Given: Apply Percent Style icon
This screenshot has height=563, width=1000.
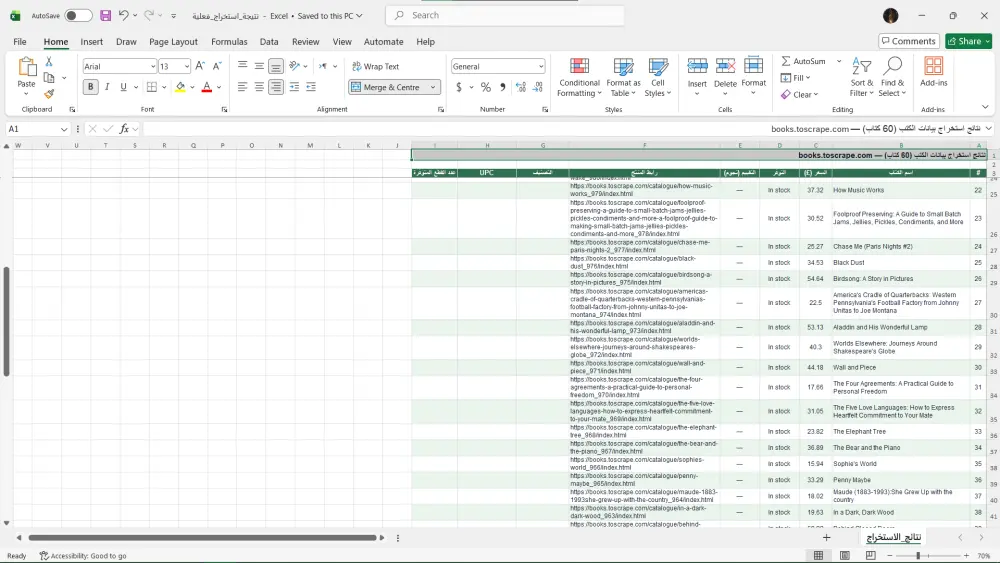Looking at the screenshot, I should [486, 87].
